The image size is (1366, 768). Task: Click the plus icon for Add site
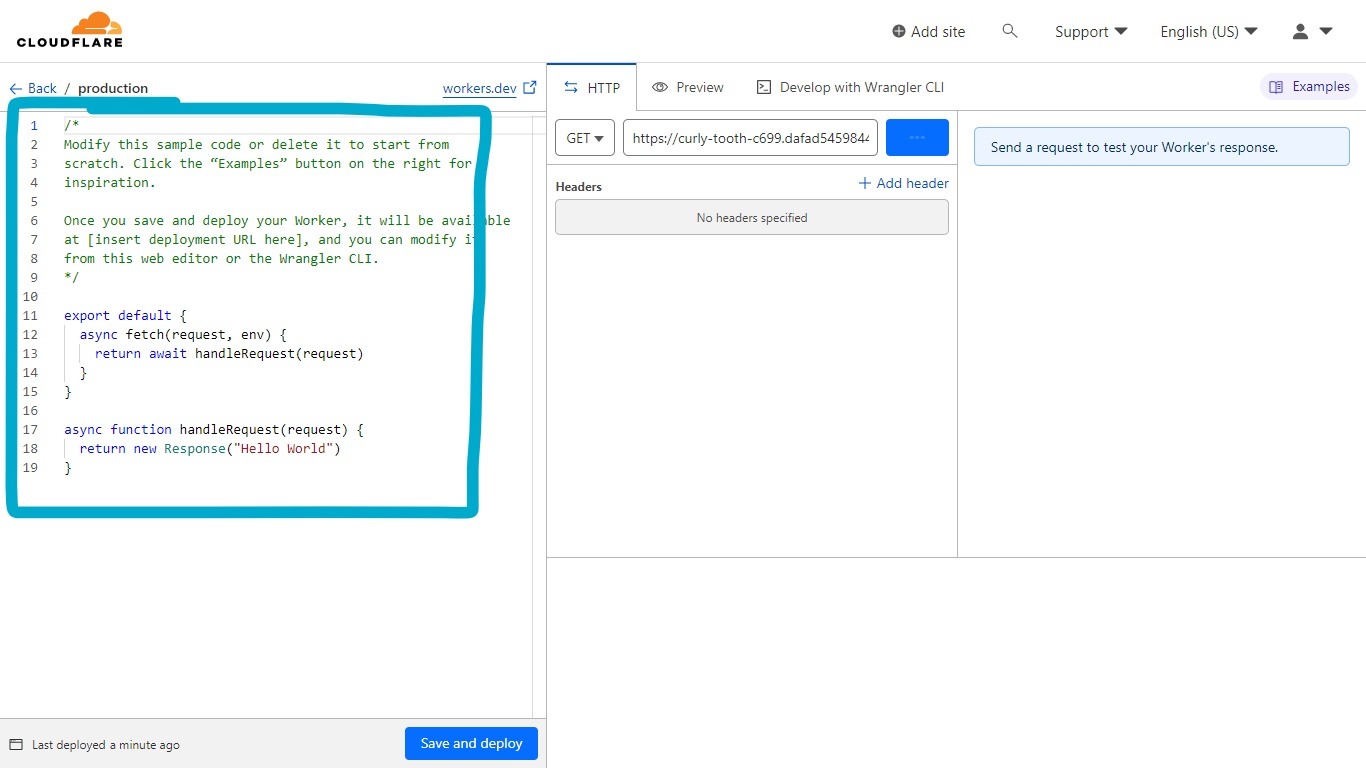[x=899, y=32]
